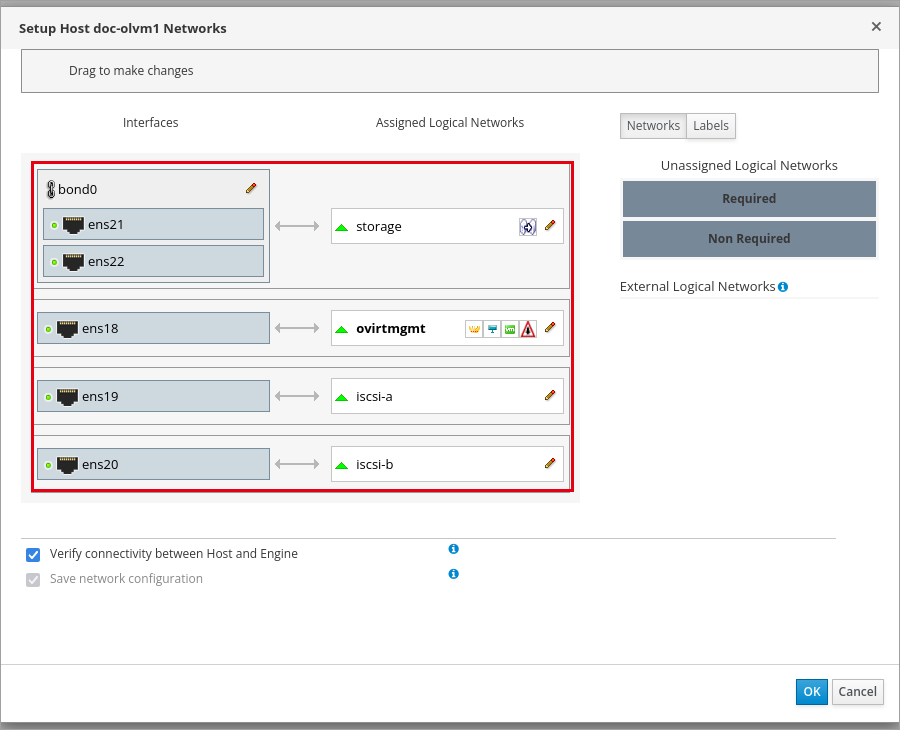Open ovirtmgmt network edit pencil
The image size is (900, 730).
click(x=550, y=327)
